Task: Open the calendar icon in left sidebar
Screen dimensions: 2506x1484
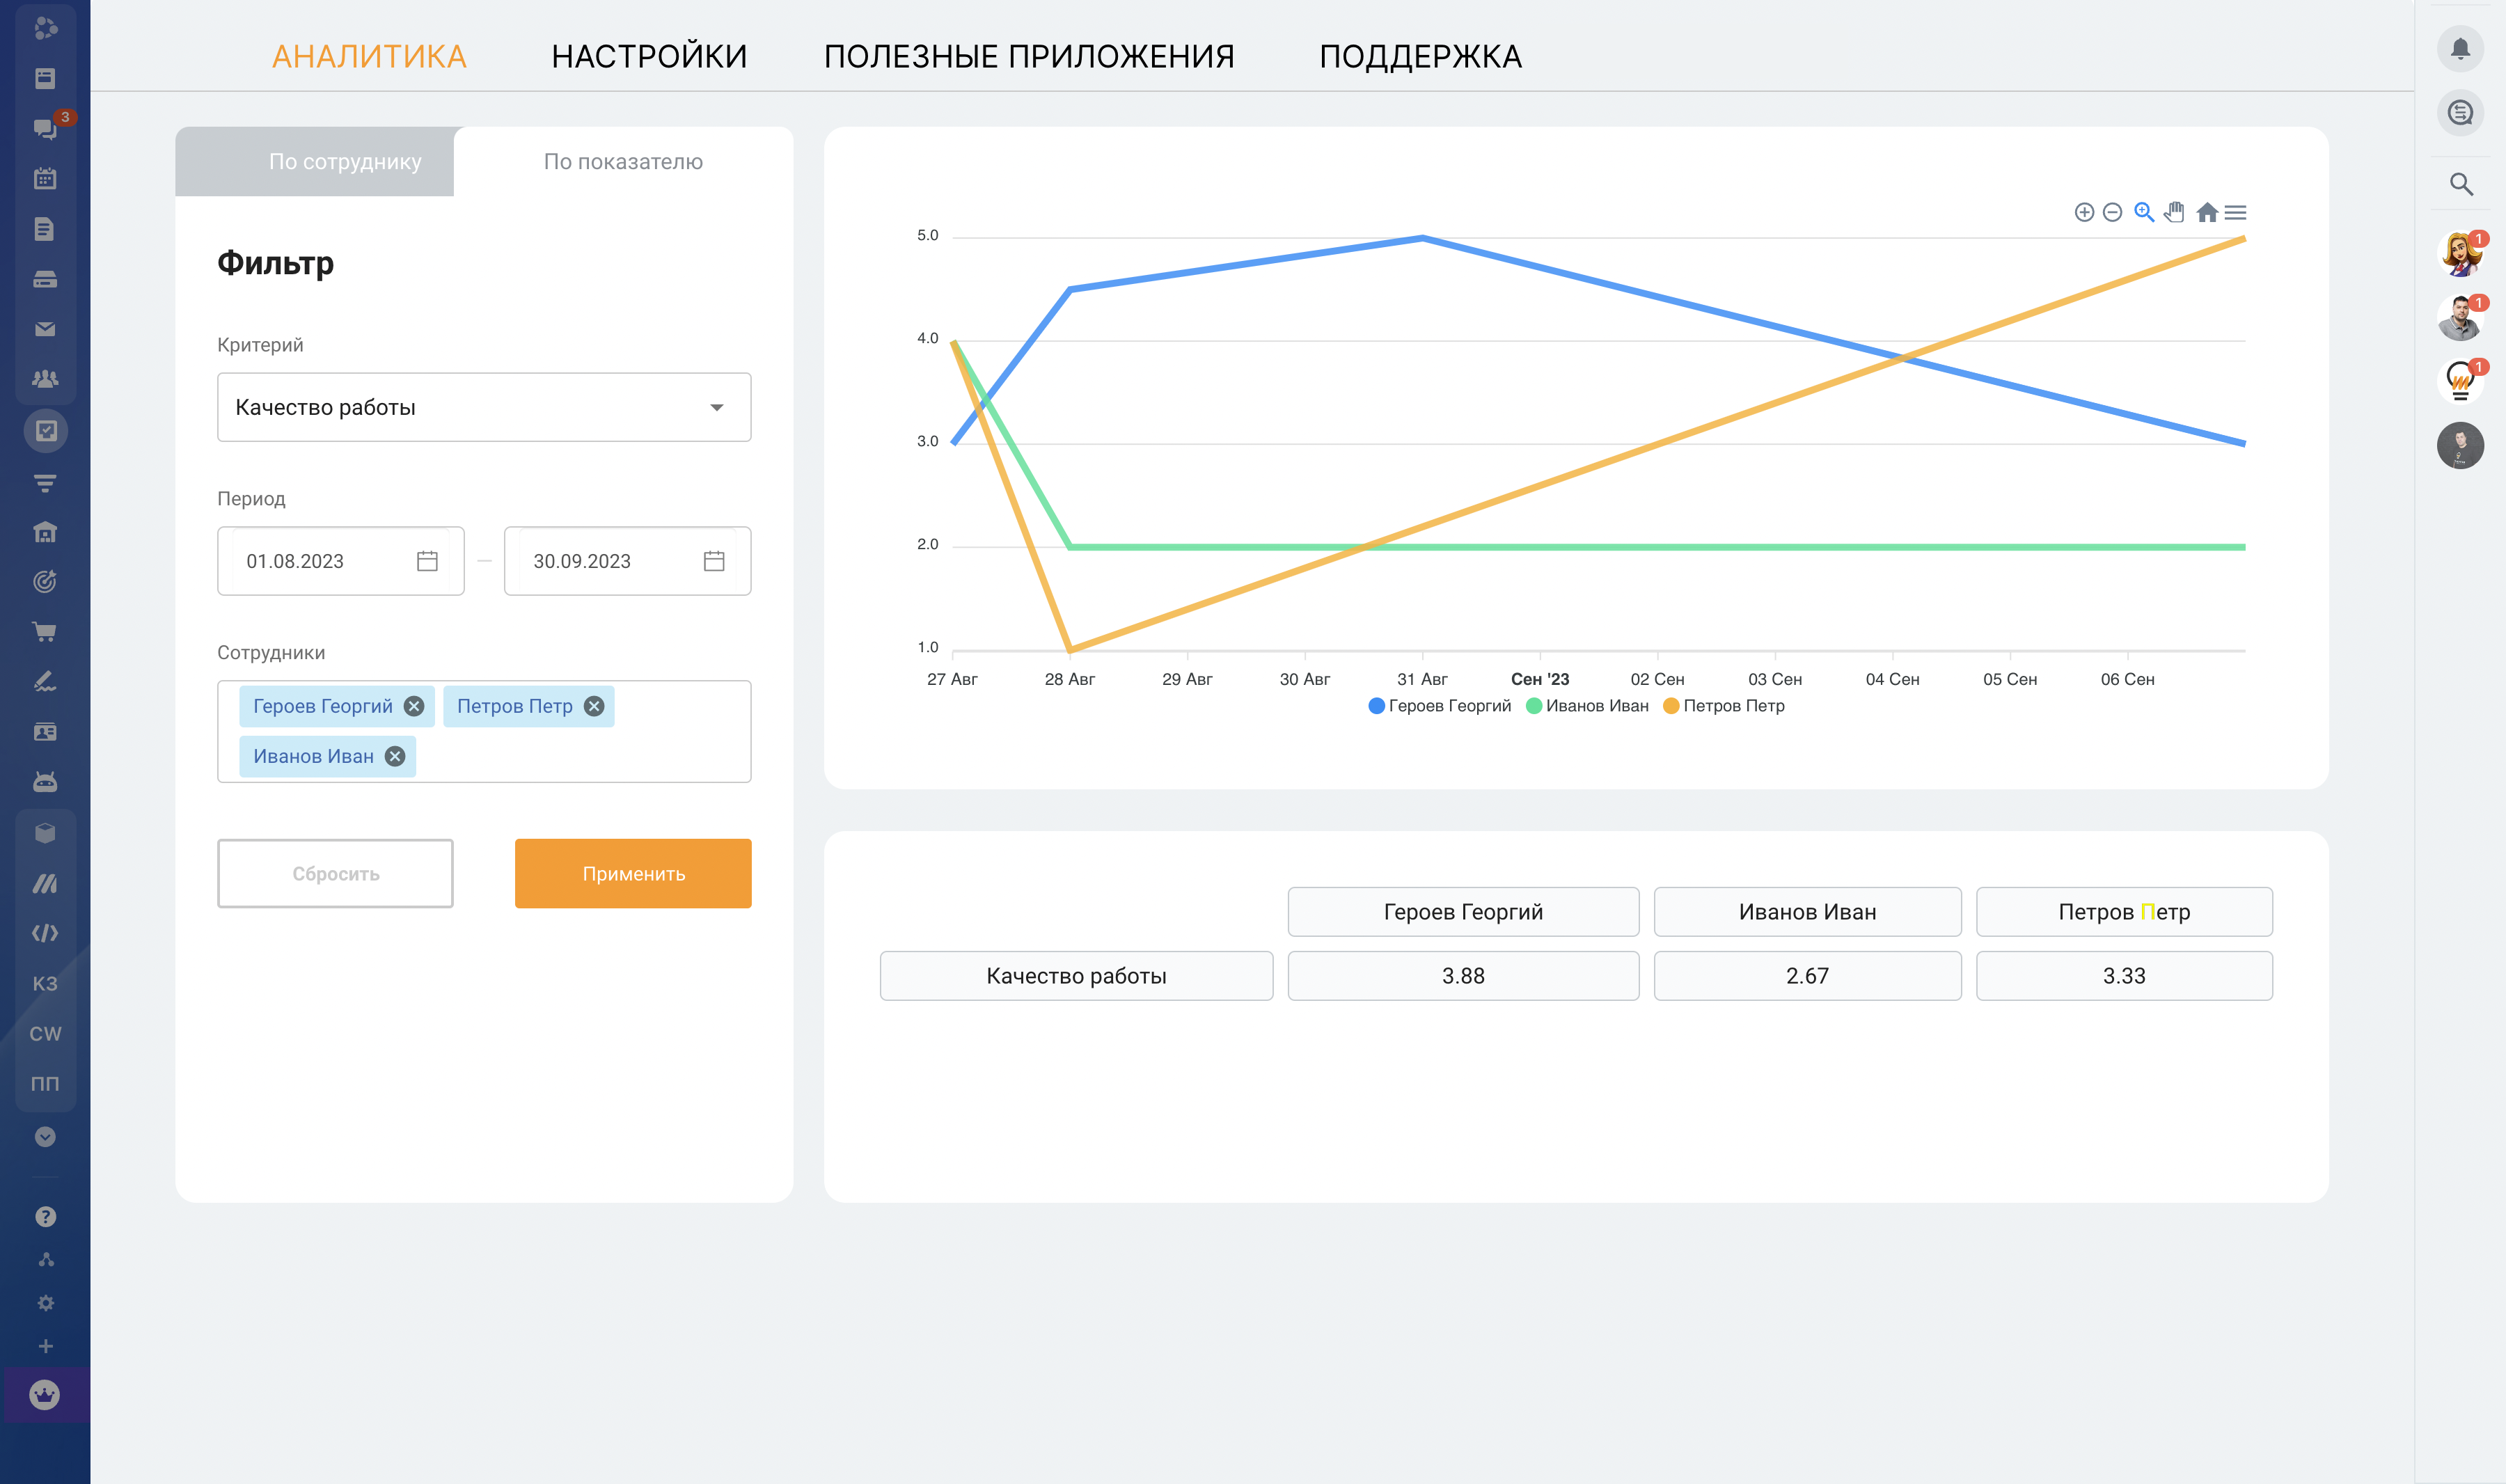Action: [45, 179]
